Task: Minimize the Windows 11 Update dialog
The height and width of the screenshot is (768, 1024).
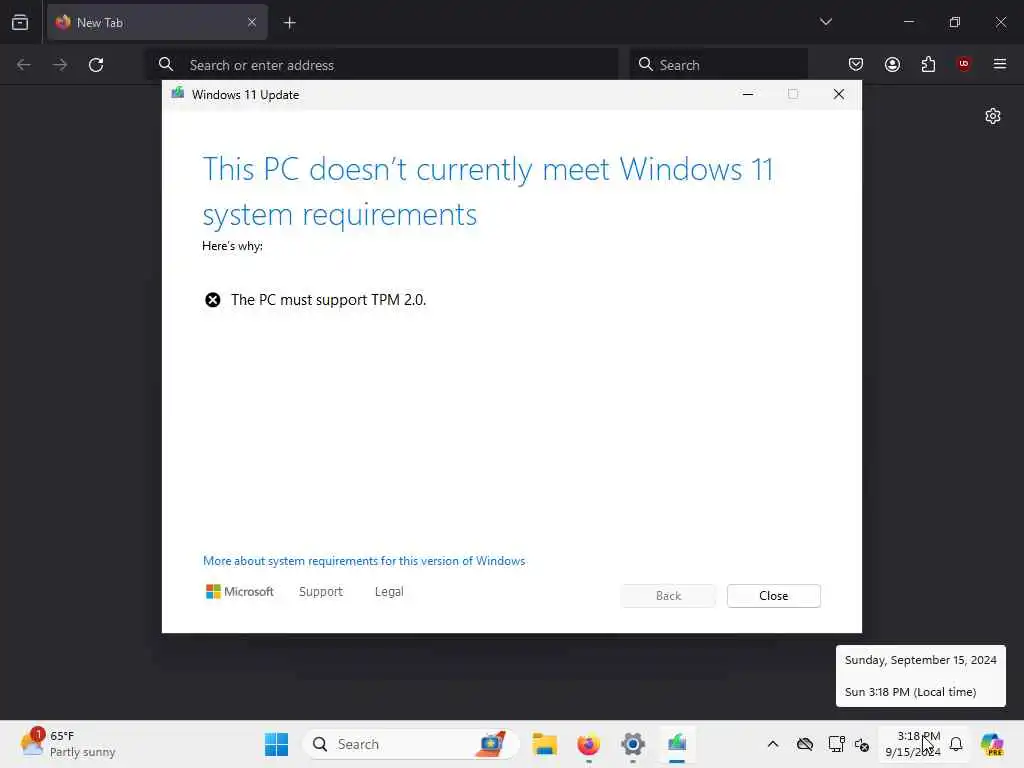Action: tap(748, 95)
